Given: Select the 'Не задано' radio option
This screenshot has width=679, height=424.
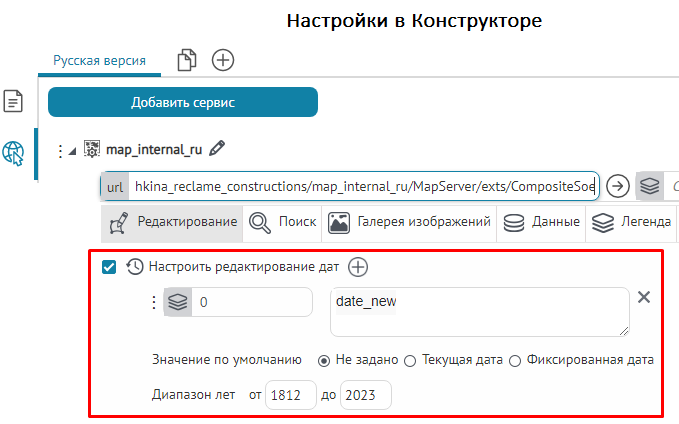Looking at the screenshot, I should [323, 360].
